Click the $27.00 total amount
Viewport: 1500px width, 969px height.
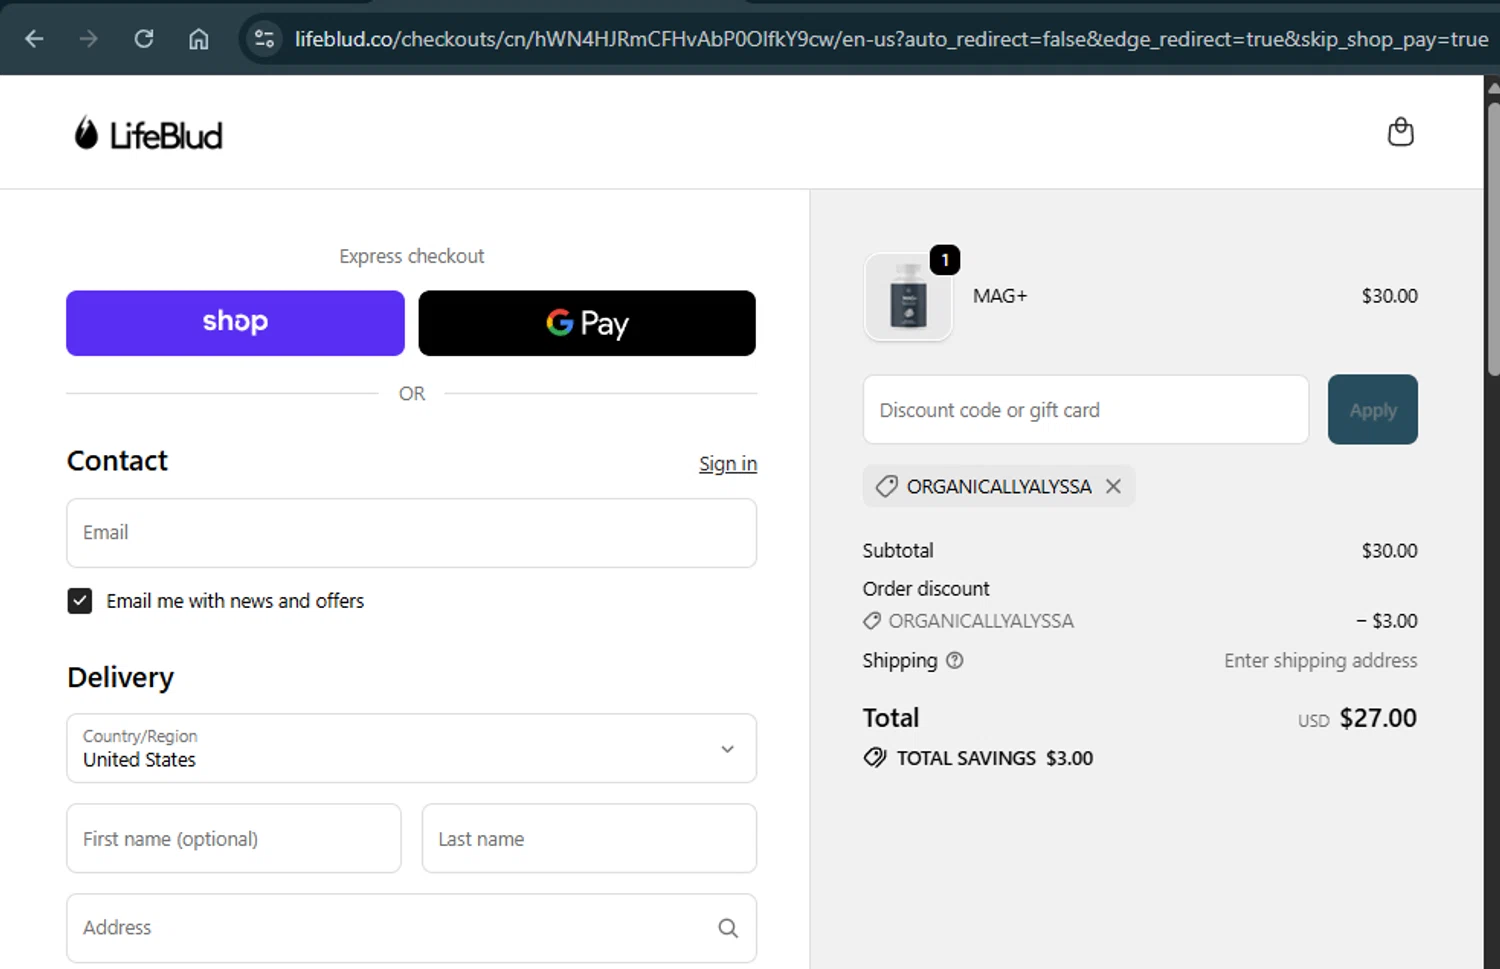pyautogui.click(x=1378, y=718)
